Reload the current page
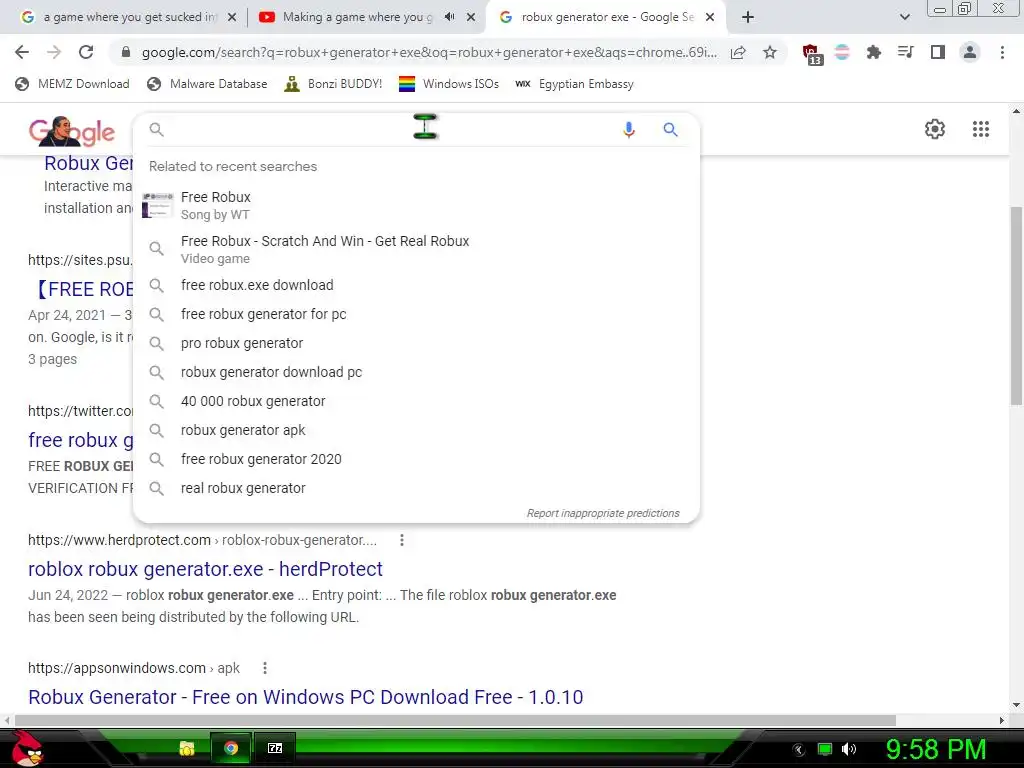 point(86,52)
